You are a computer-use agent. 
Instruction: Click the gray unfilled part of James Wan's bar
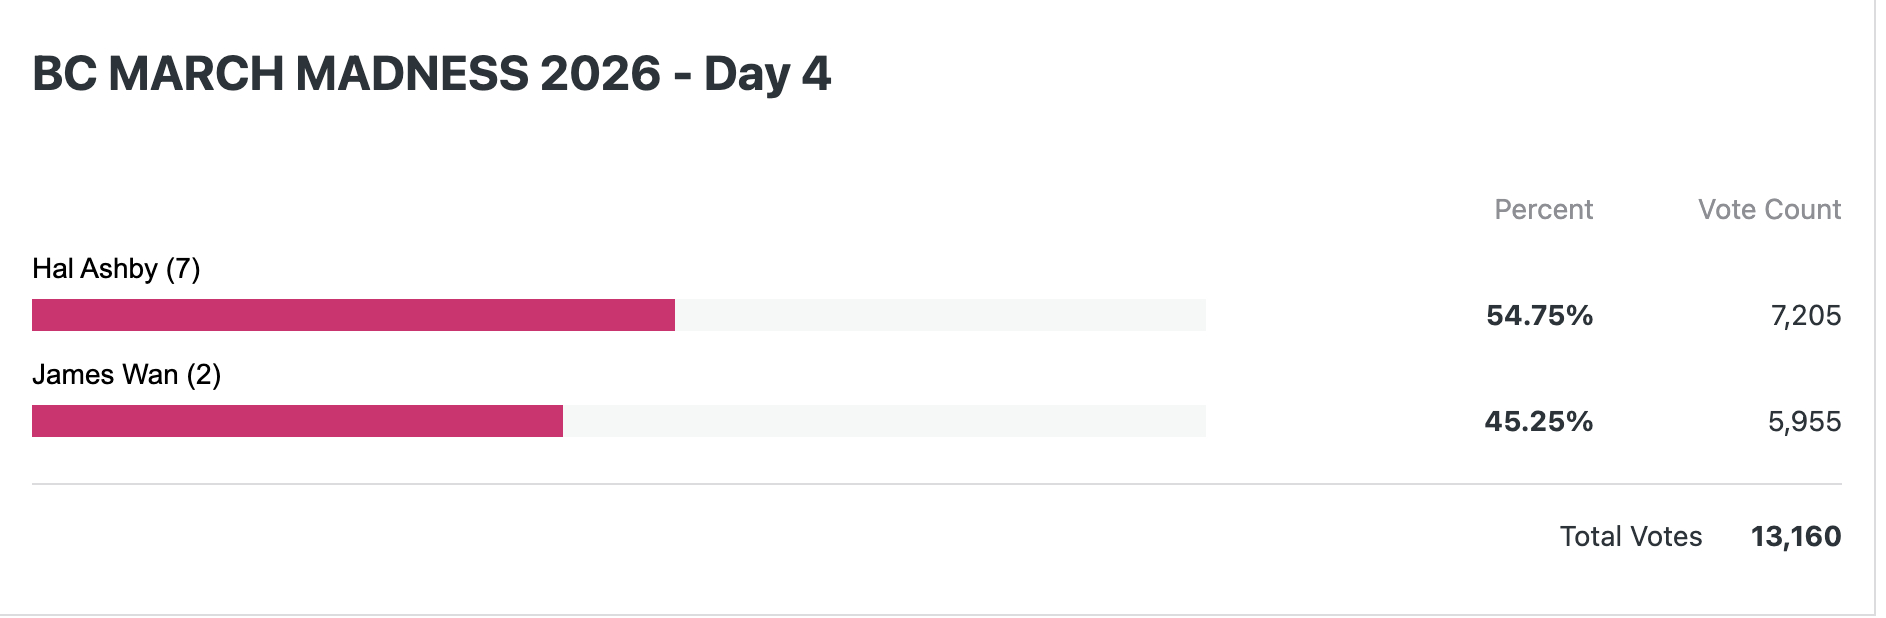pyautogui.click(x=884, y=421)
